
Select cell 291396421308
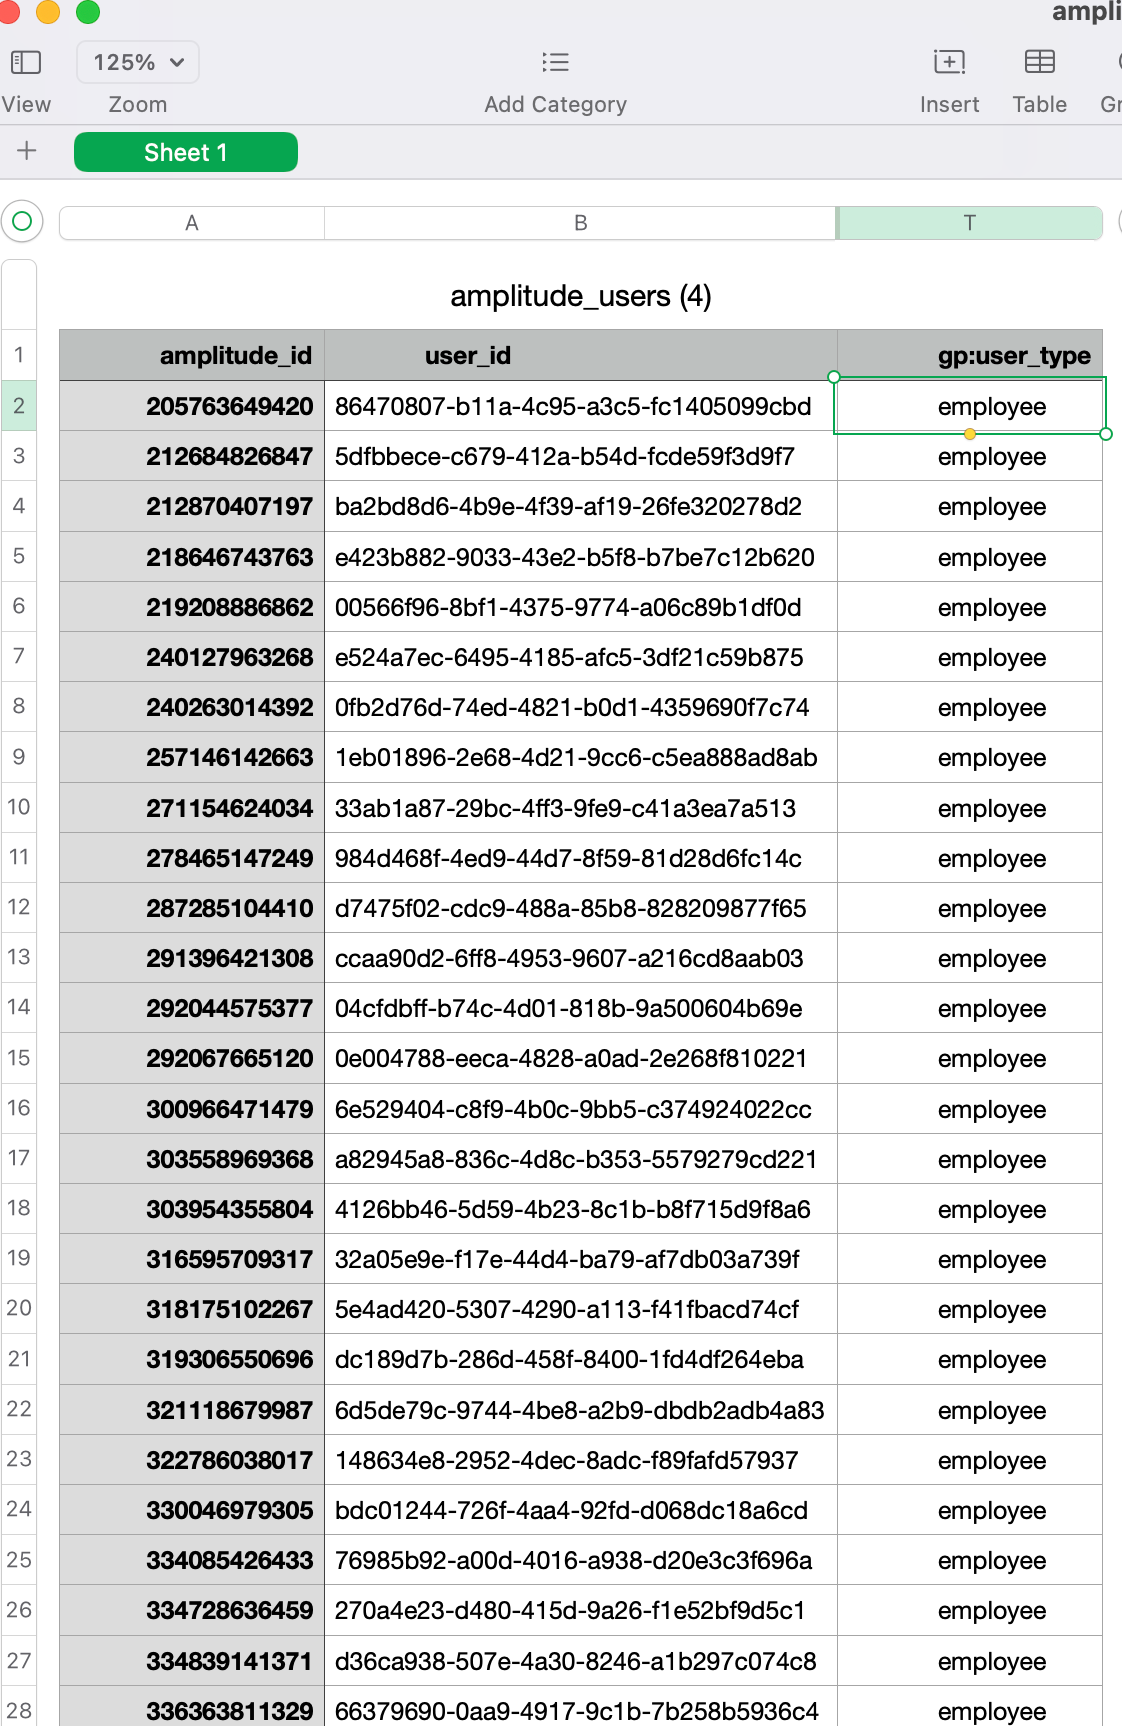pos(192,958)
